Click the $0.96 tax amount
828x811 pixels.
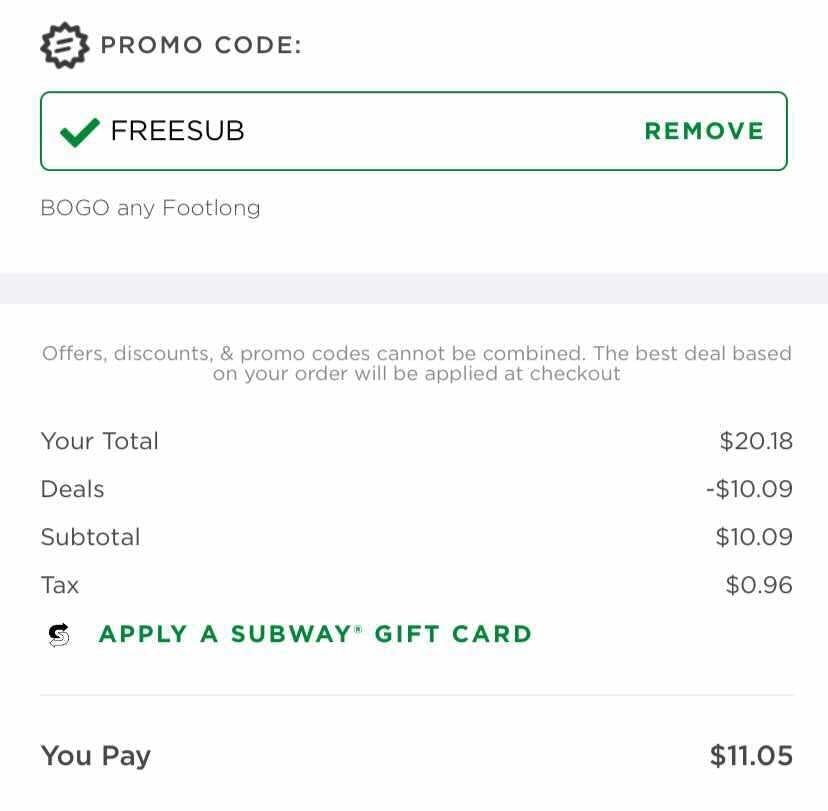tap(759, 585)
